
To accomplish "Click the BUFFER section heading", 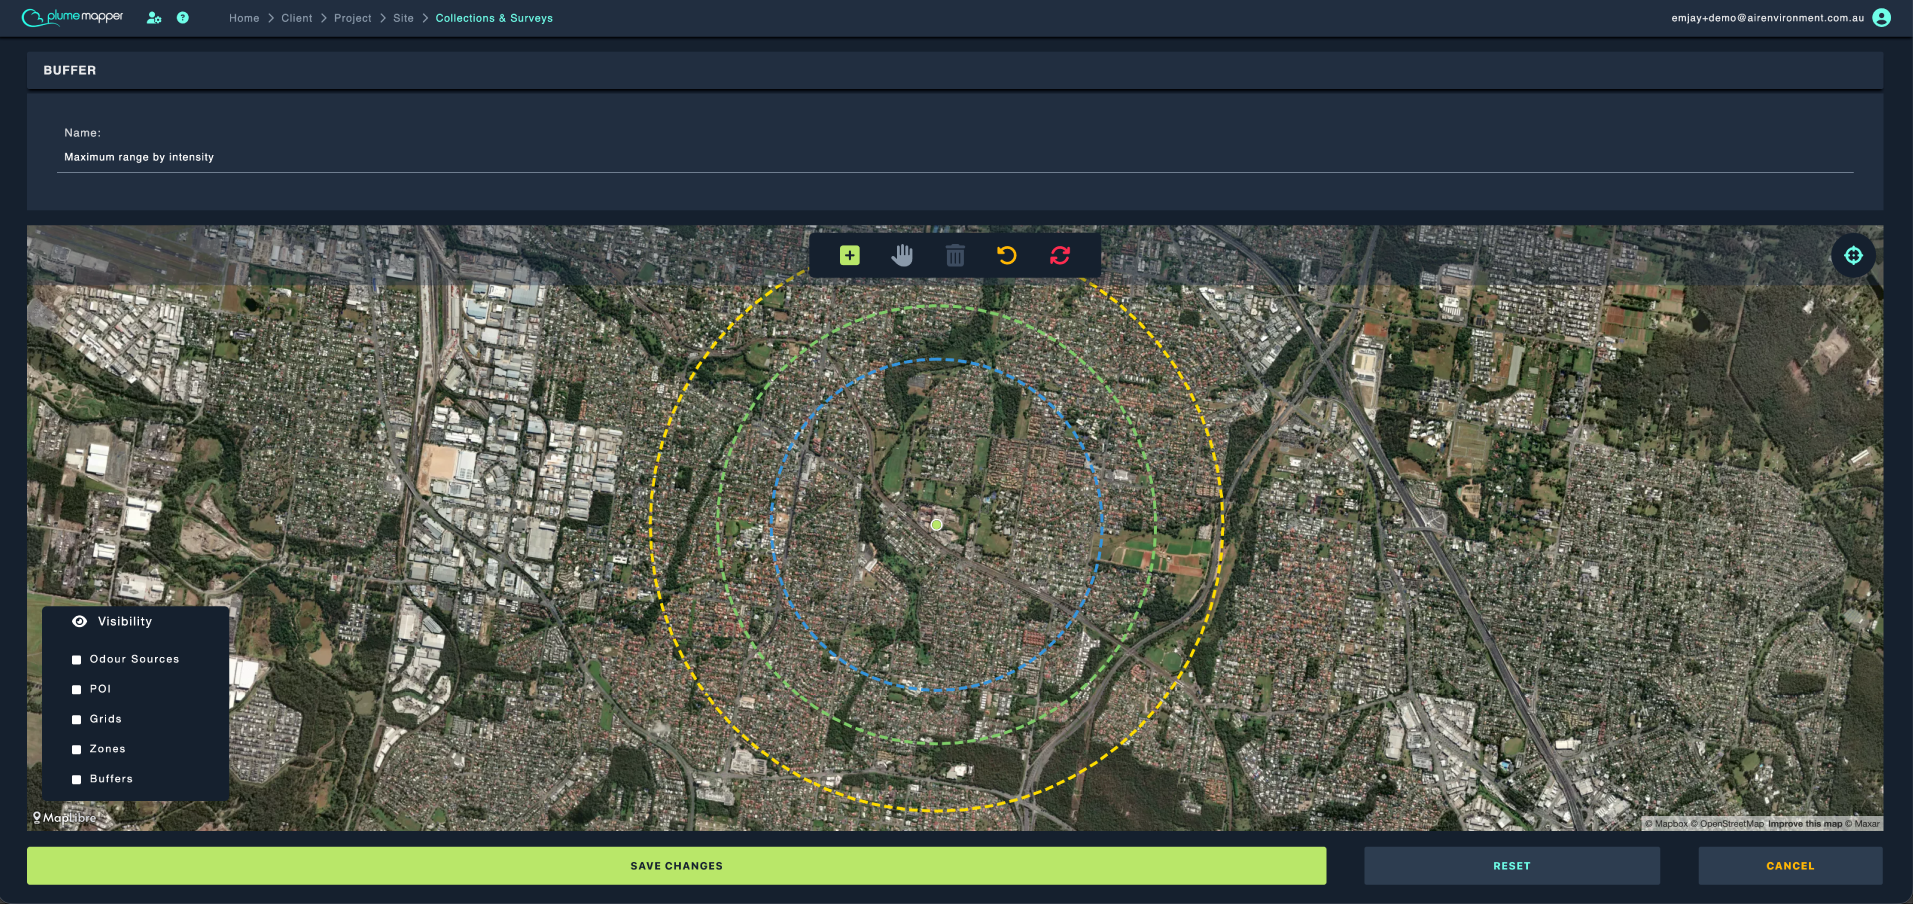I will click(70, 70).
